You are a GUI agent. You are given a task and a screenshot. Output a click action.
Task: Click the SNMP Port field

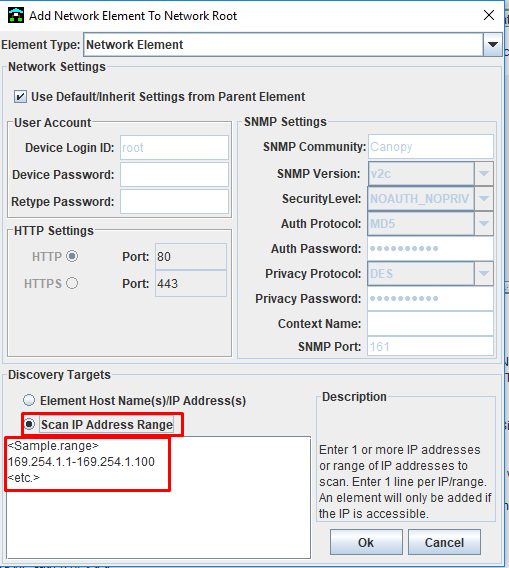tap(430, 346)
